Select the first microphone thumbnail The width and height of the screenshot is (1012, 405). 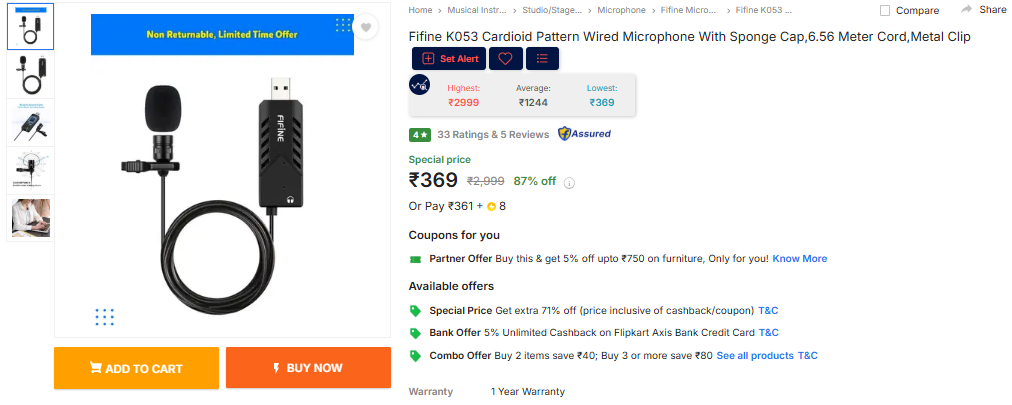coord(30,28)
